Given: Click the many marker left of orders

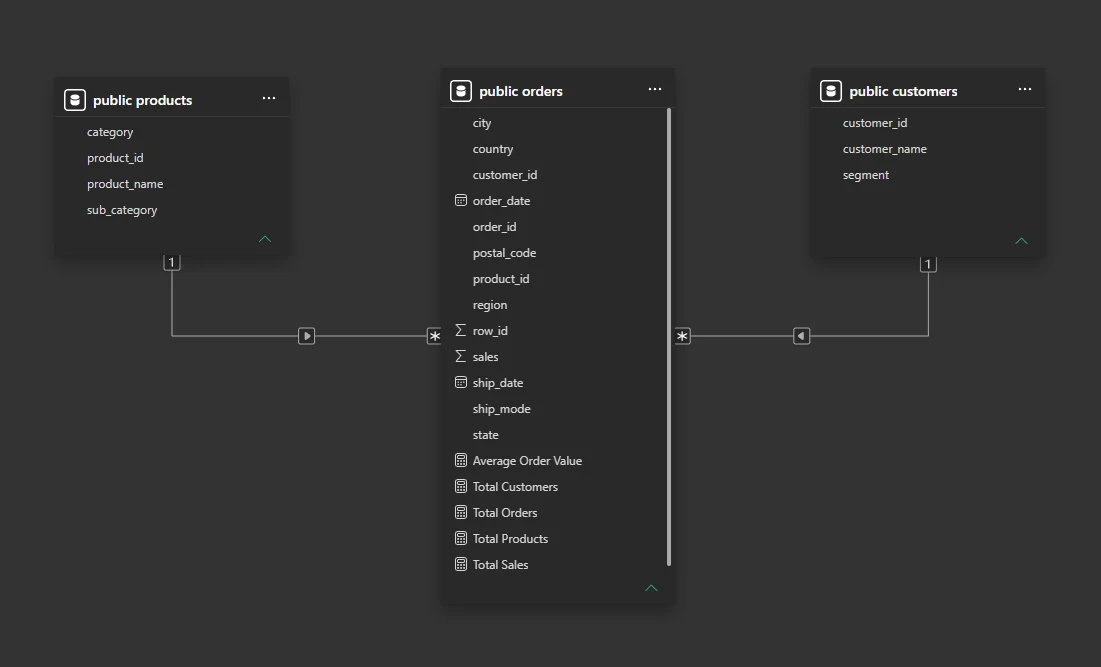Looking at the screenshot, I should (x=435, y=336).
